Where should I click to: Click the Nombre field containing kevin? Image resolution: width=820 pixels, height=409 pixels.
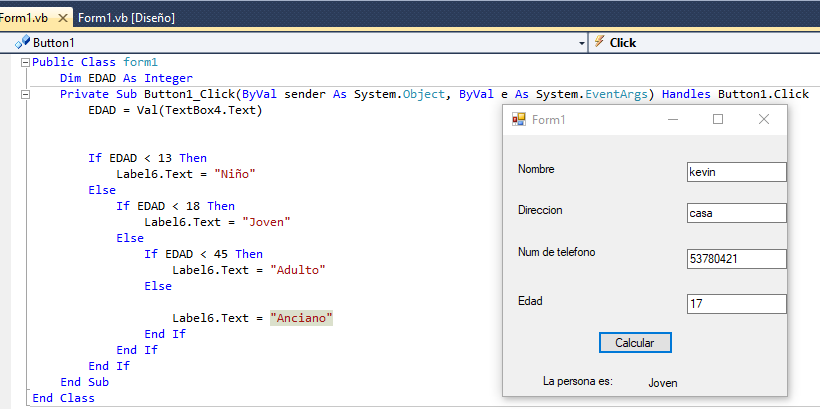(736, 172)
